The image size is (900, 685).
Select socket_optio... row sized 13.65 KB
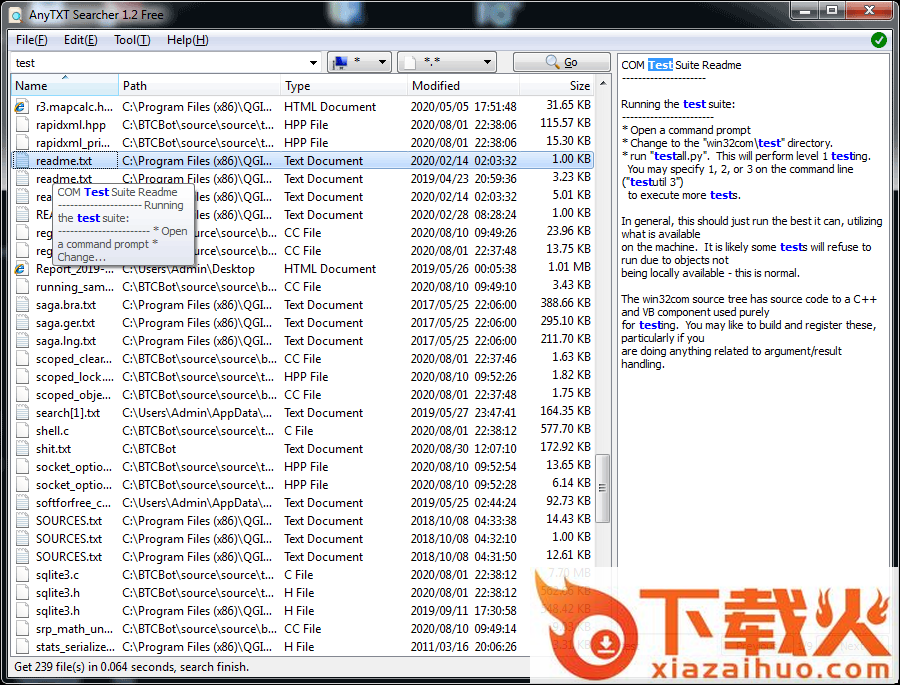point(302,467)
